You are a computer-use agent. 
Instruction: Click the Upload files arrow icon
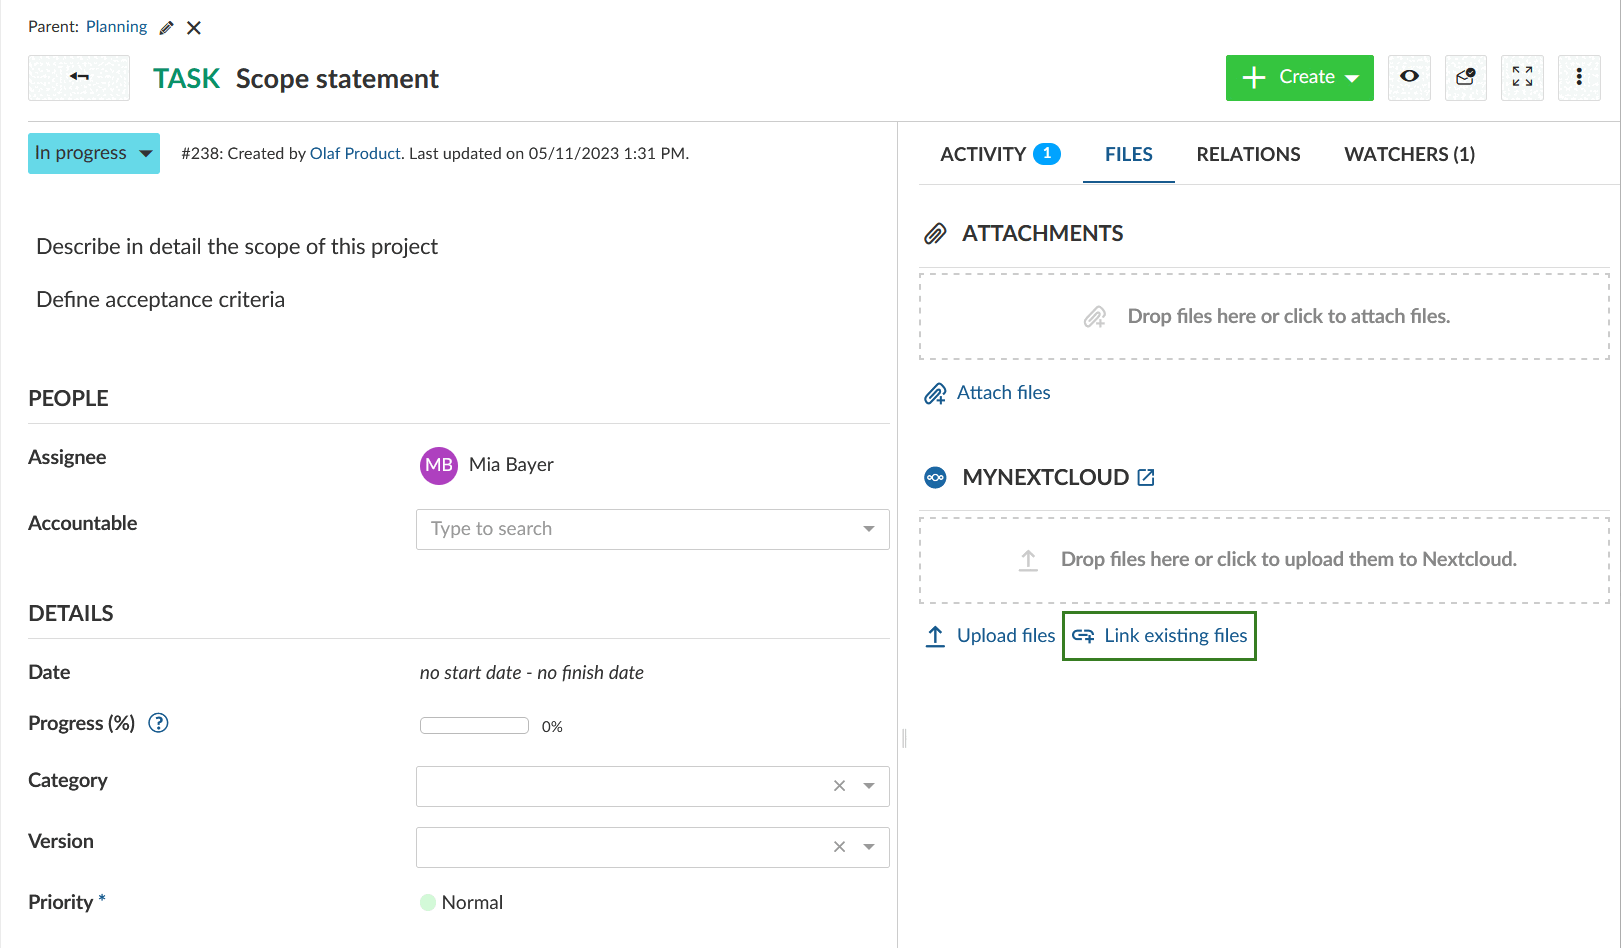[935, 636]
